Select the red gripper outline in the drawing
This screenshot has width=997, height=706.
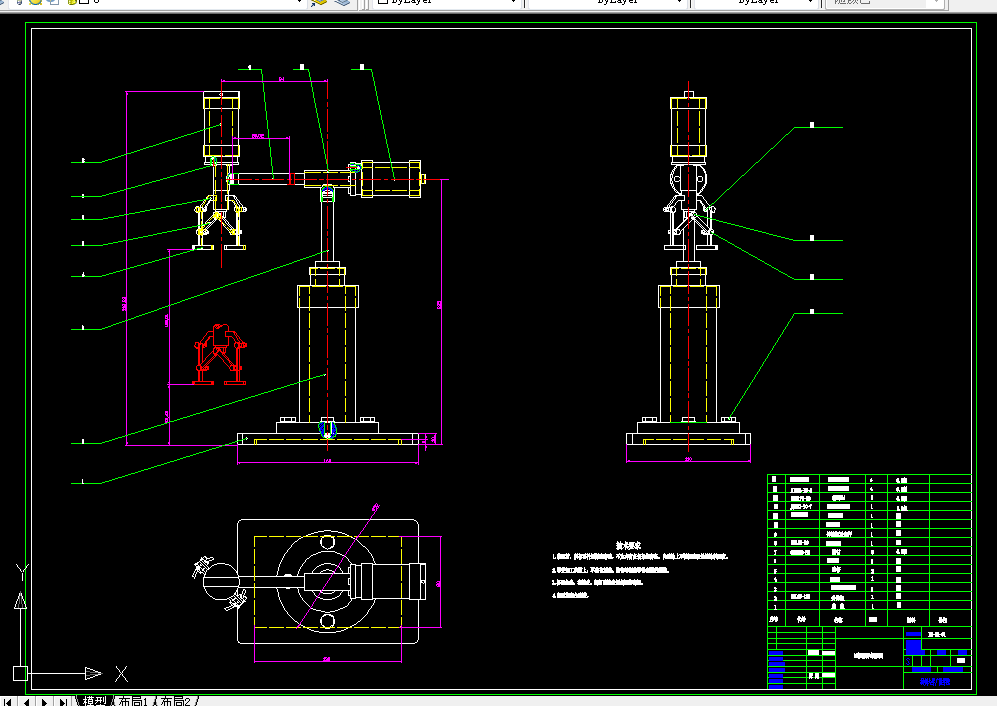(220, 354)
